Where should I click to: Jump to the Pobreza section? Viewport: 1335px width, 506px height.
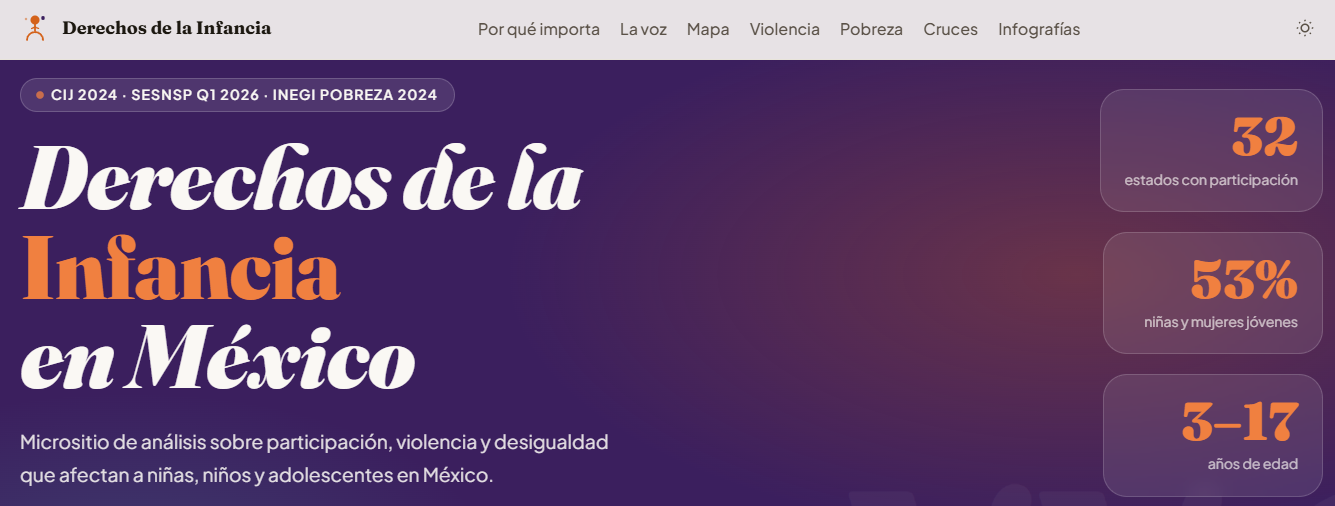coord(871,30)
